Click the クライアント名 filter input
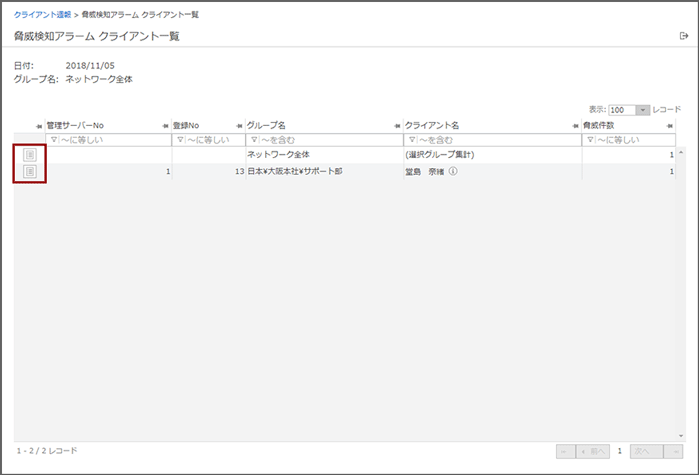The width and height of the screenshot is (699, 475). [493, 140]
